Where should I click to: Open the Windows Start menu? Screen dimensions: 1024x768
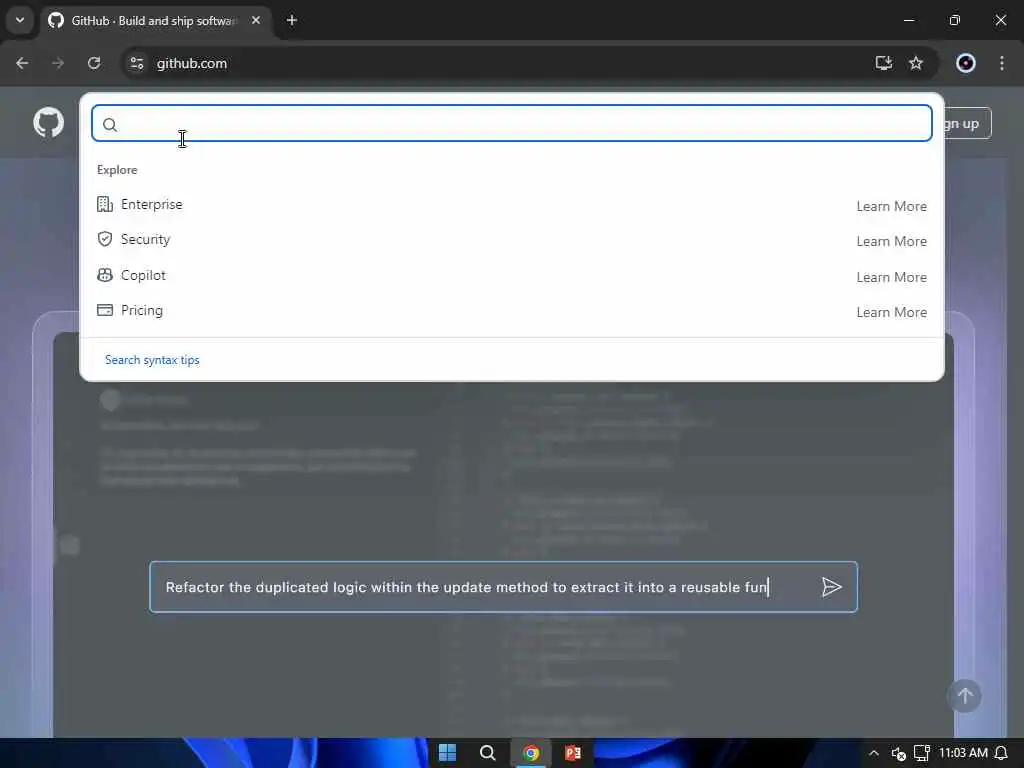tap(447, 753)
